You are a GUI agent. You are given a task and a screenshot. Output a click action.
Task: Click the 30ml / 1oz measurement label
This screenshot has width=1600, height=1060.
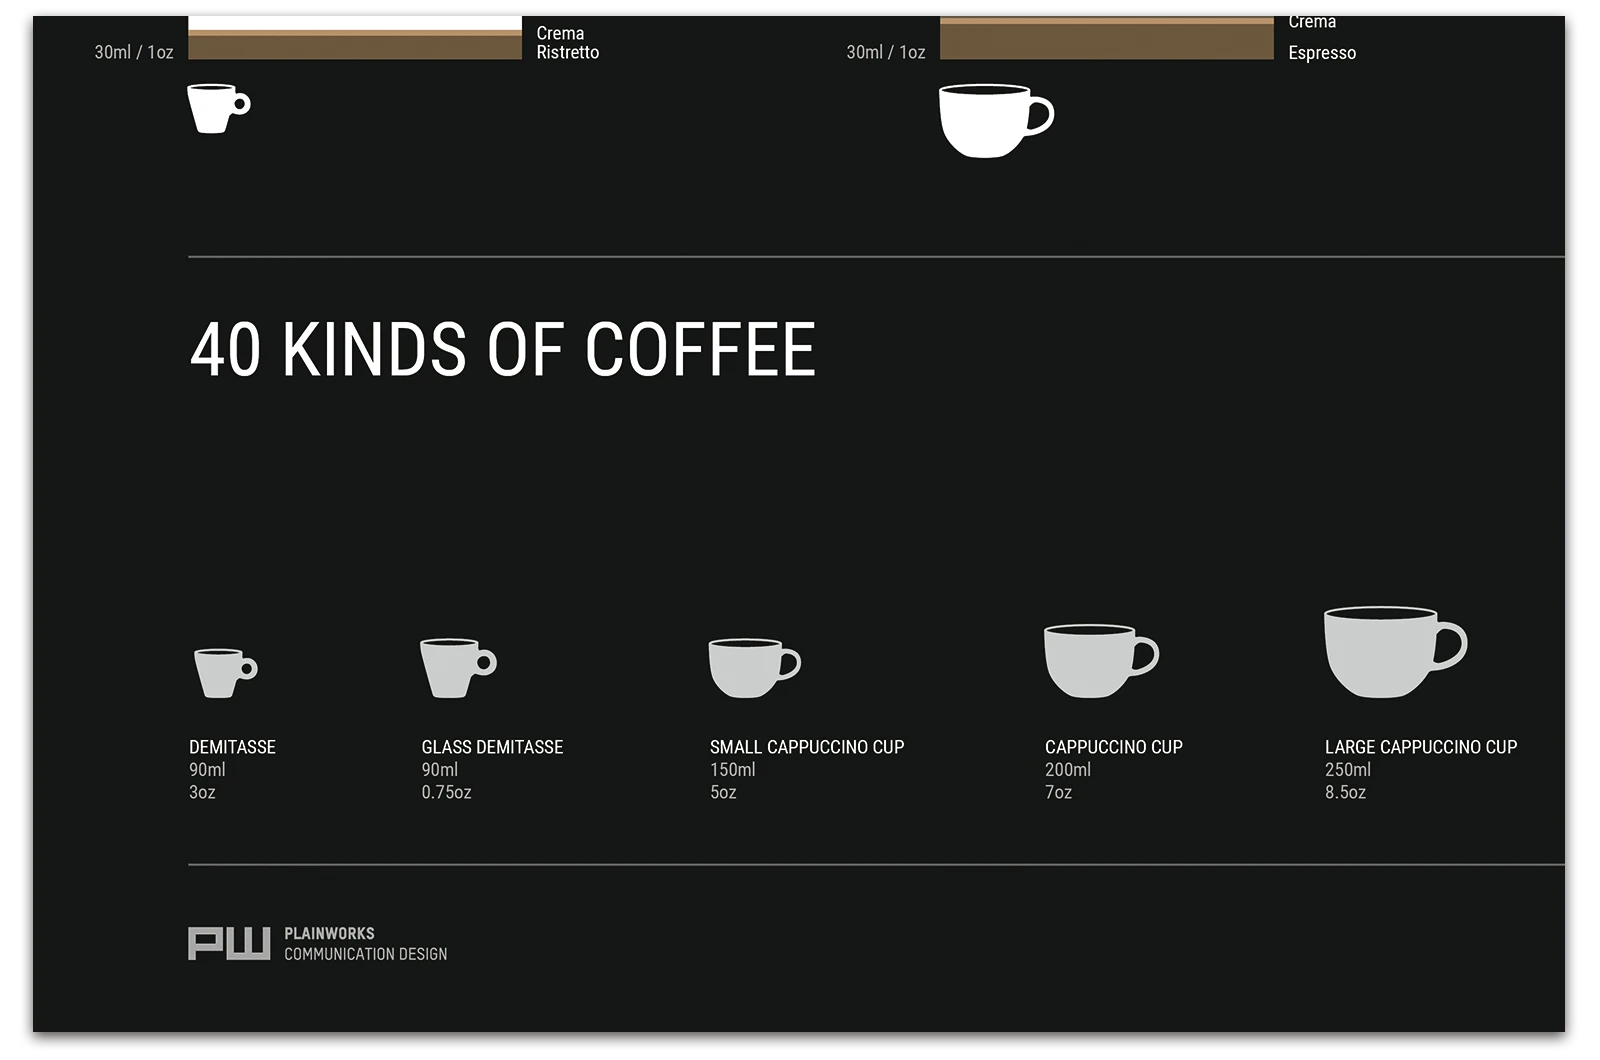132,51
